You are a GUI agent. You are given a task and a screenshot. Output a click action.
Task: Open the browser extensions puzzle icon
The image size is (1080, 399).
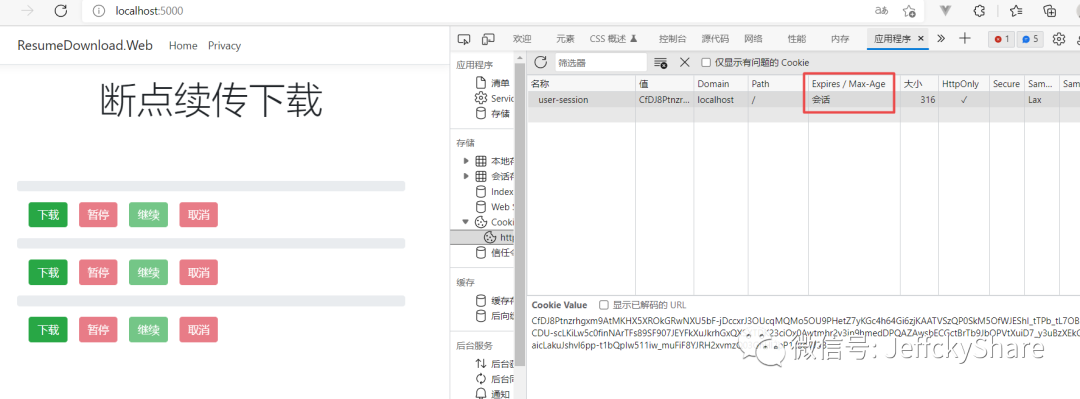pyautogui.click(x=979, y=11)
